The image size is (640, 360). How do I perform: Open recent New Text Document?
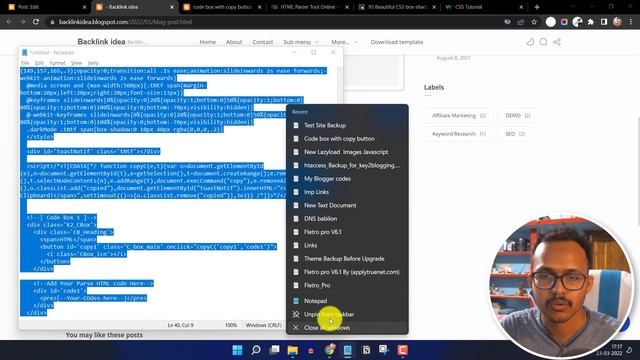click(347, 205)
